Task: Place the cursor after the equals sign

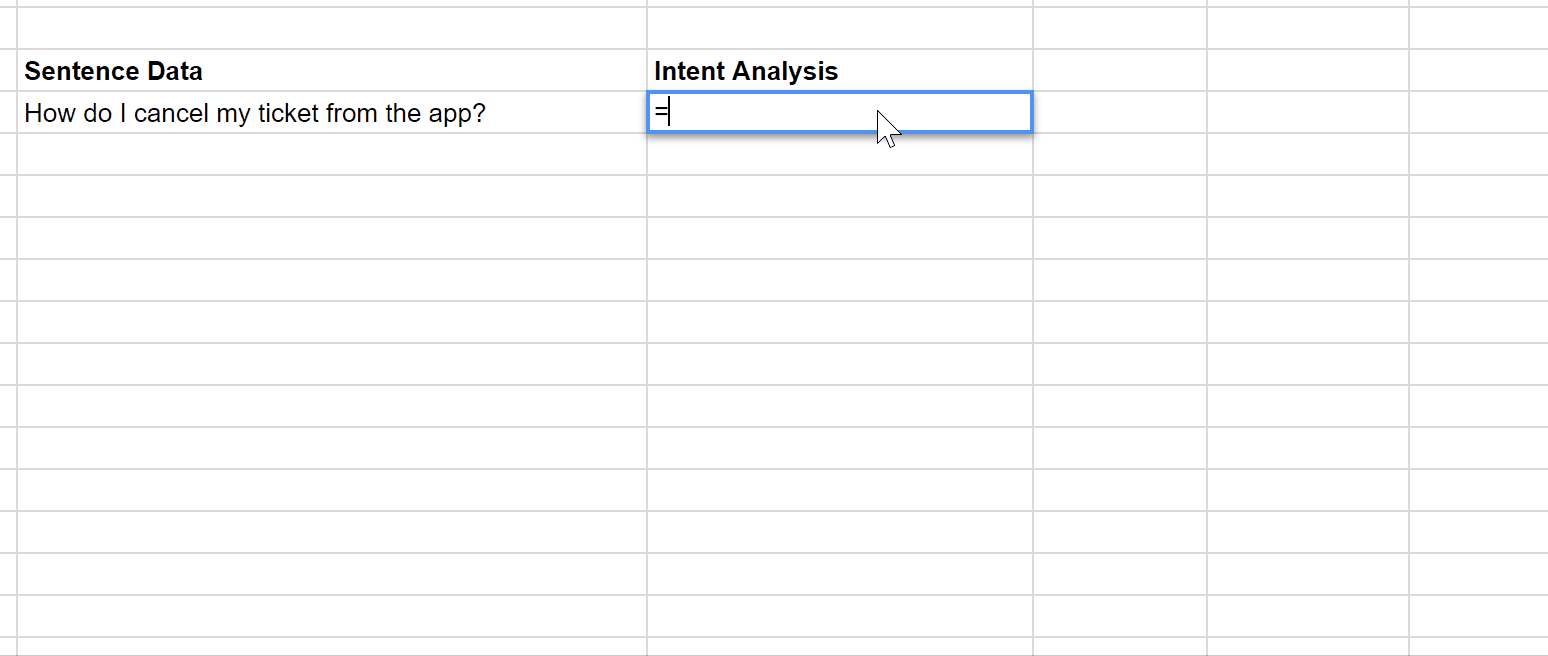Action: pos(668,112)
